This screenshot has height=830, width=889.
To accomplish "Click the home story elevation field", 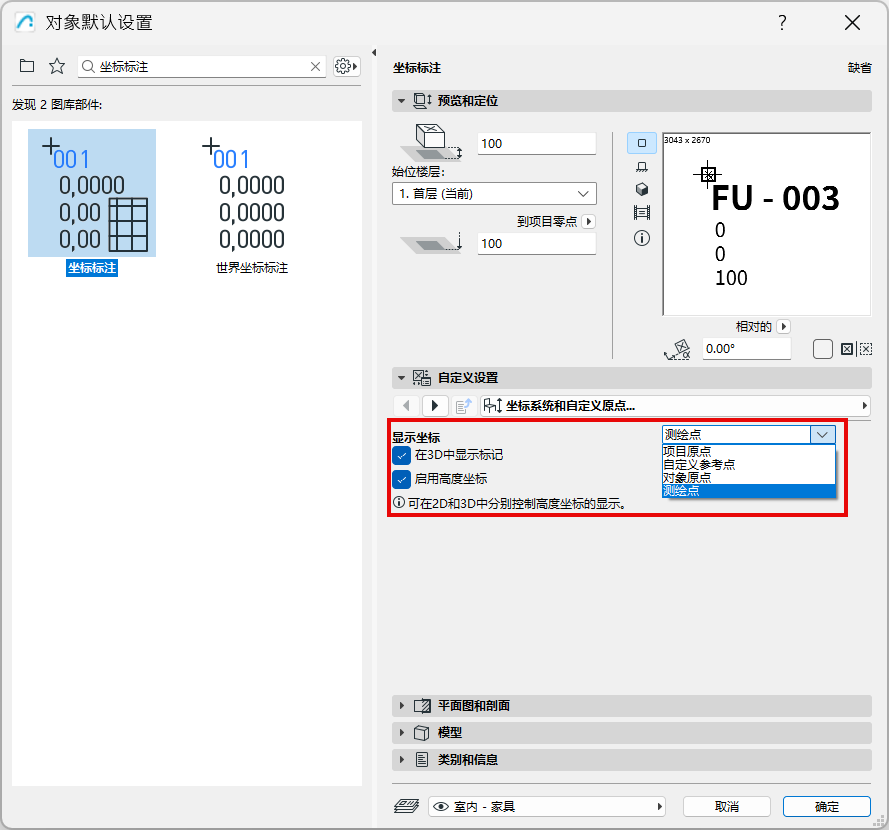I will click(x=536, y=143).
